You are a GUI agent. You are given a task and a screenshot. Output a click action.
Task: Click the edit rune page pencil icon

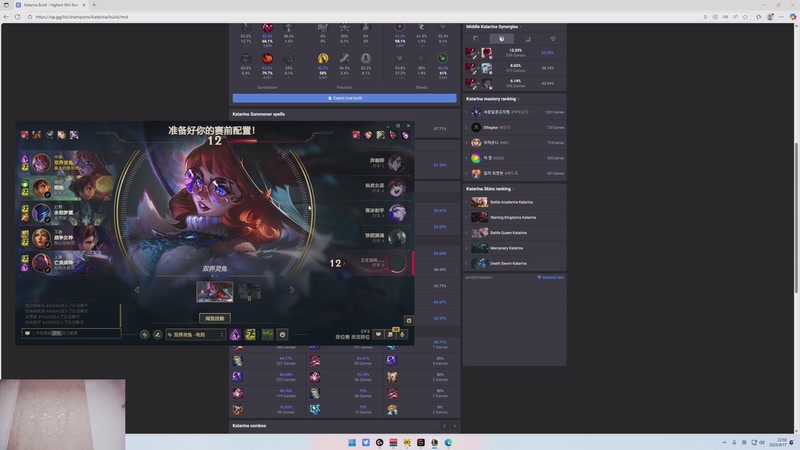click(x=158, y=335)
